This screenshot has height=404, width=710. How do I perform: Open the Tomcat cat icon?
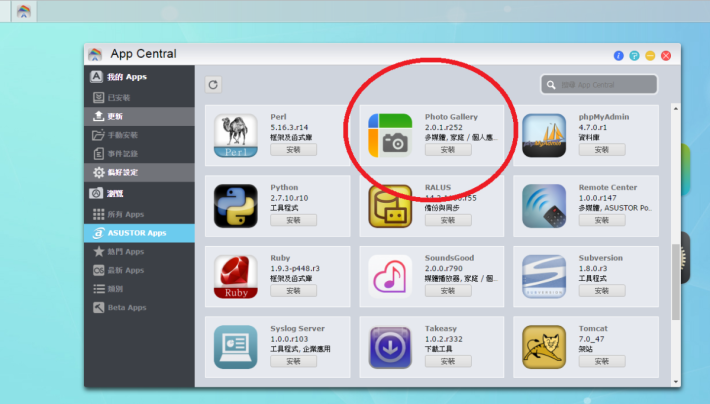(544, 347)
